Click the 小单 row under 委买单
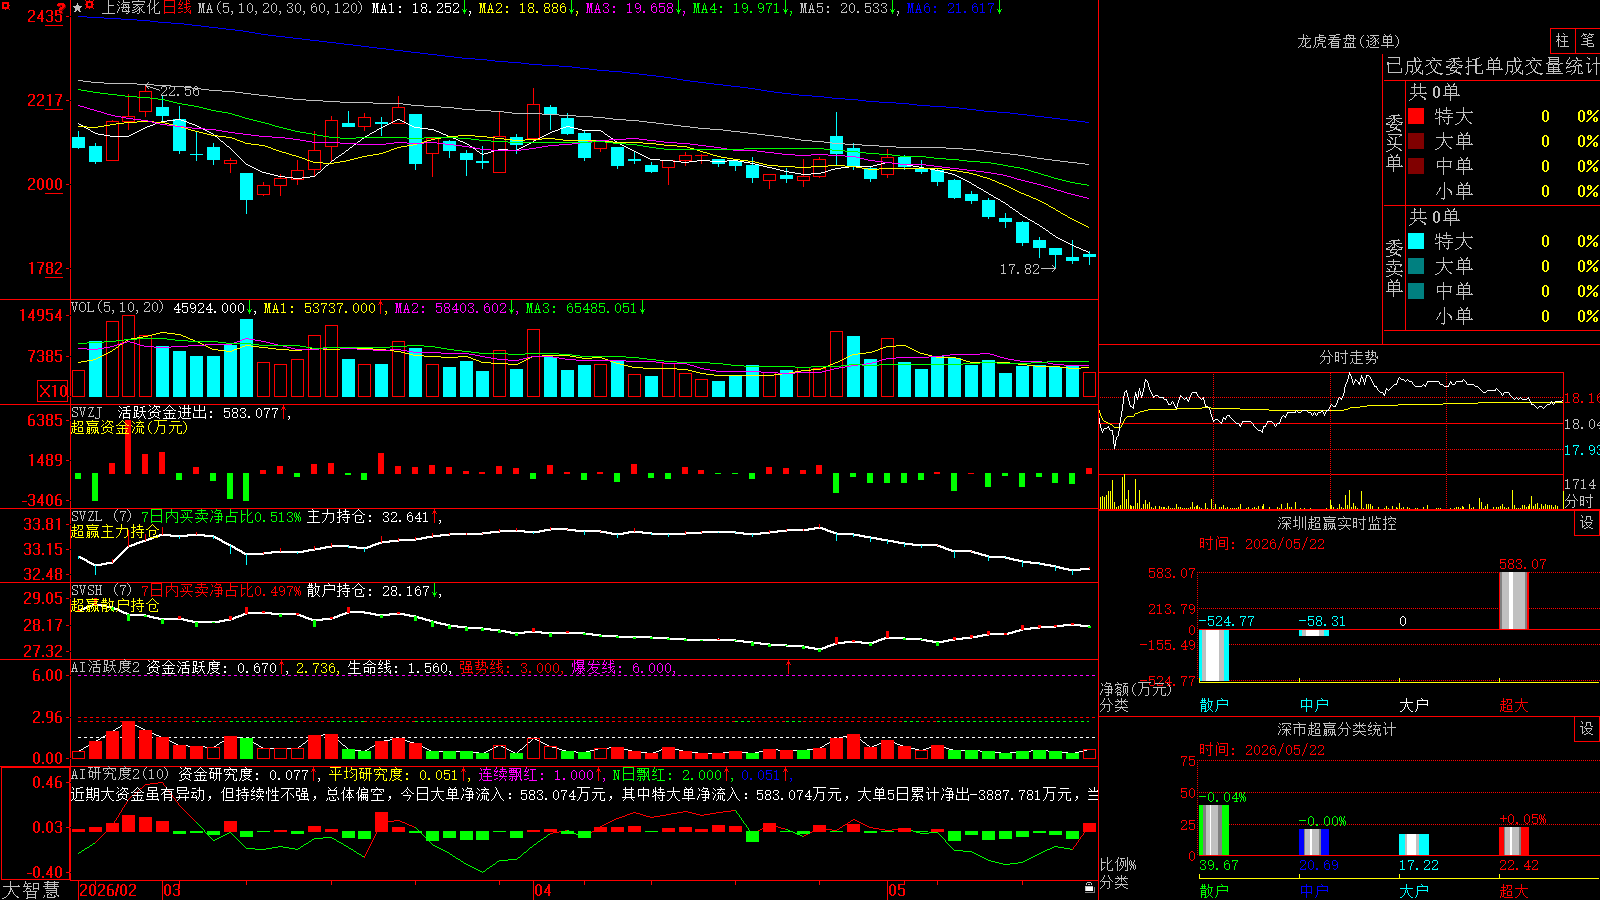 [x=1503, y=191]
